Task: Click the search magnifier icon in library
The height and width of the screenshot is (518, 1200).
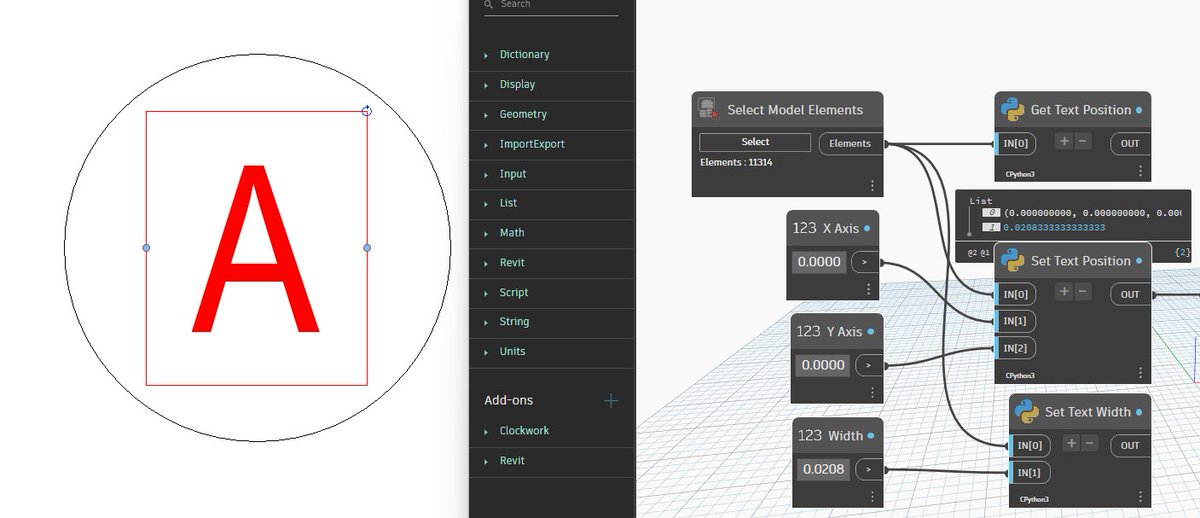Action: pos(489,4)
